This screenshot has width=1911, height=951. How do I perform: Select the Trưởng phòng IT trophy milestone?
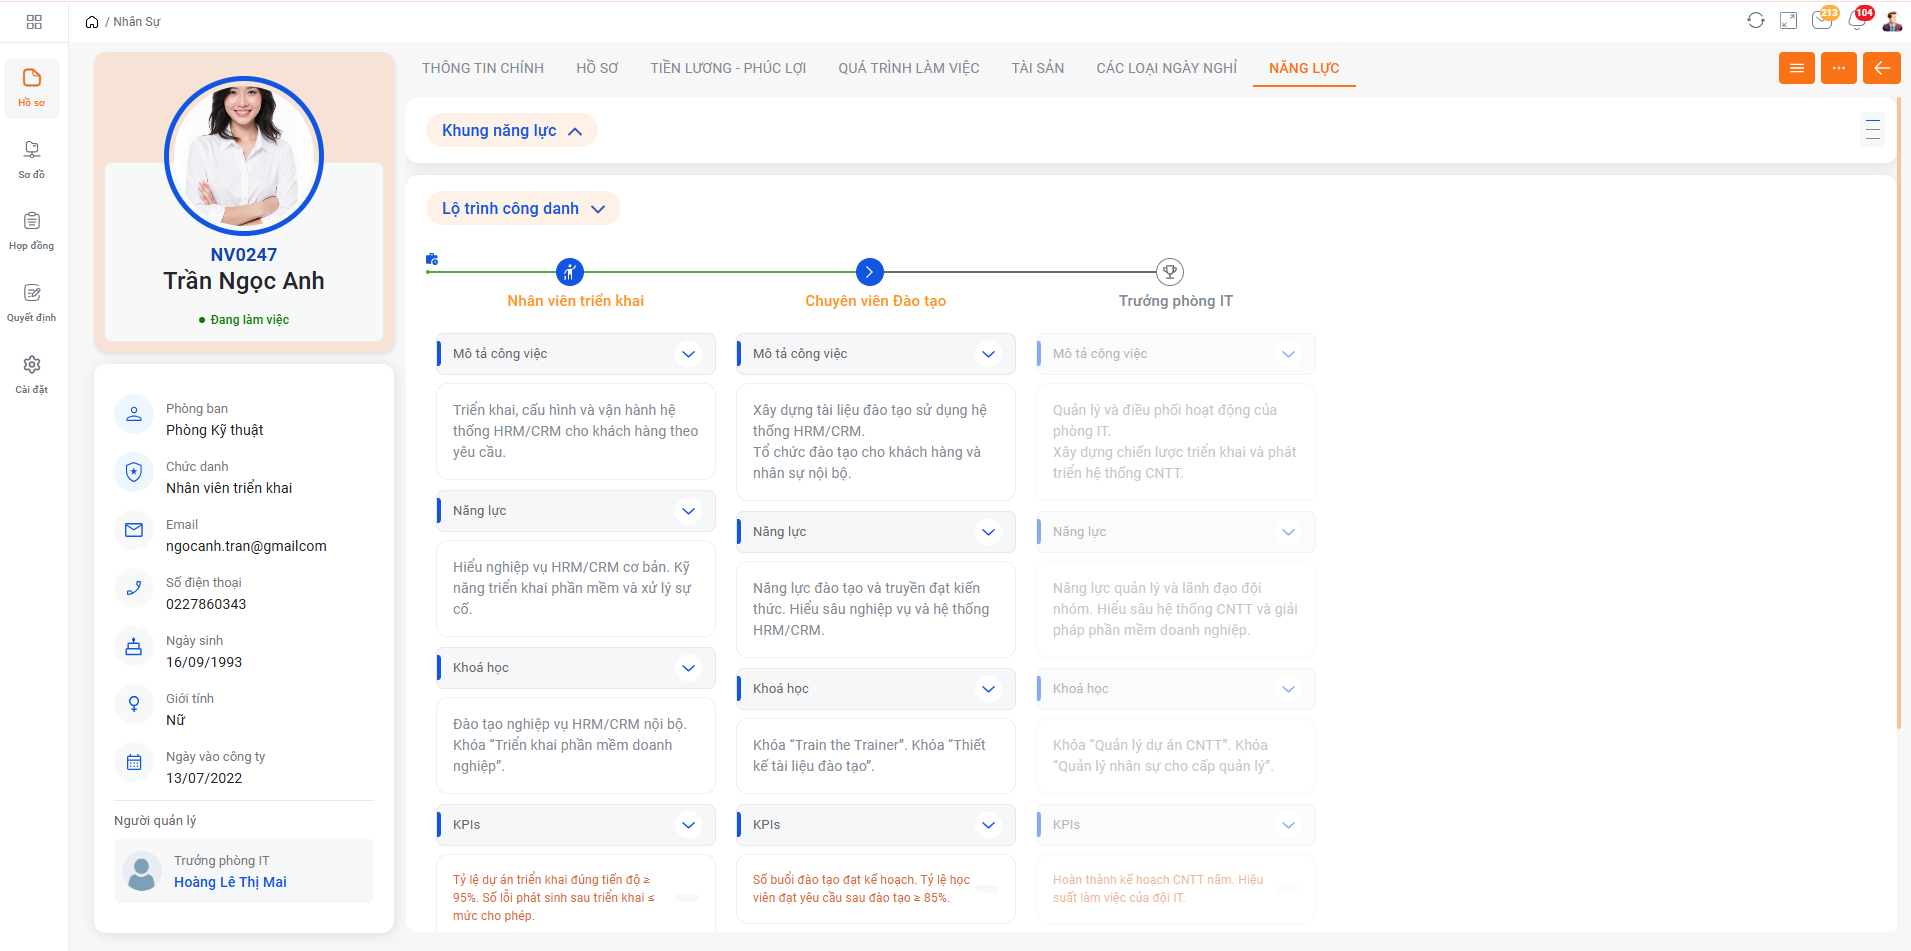click(x=1169, y=272)
